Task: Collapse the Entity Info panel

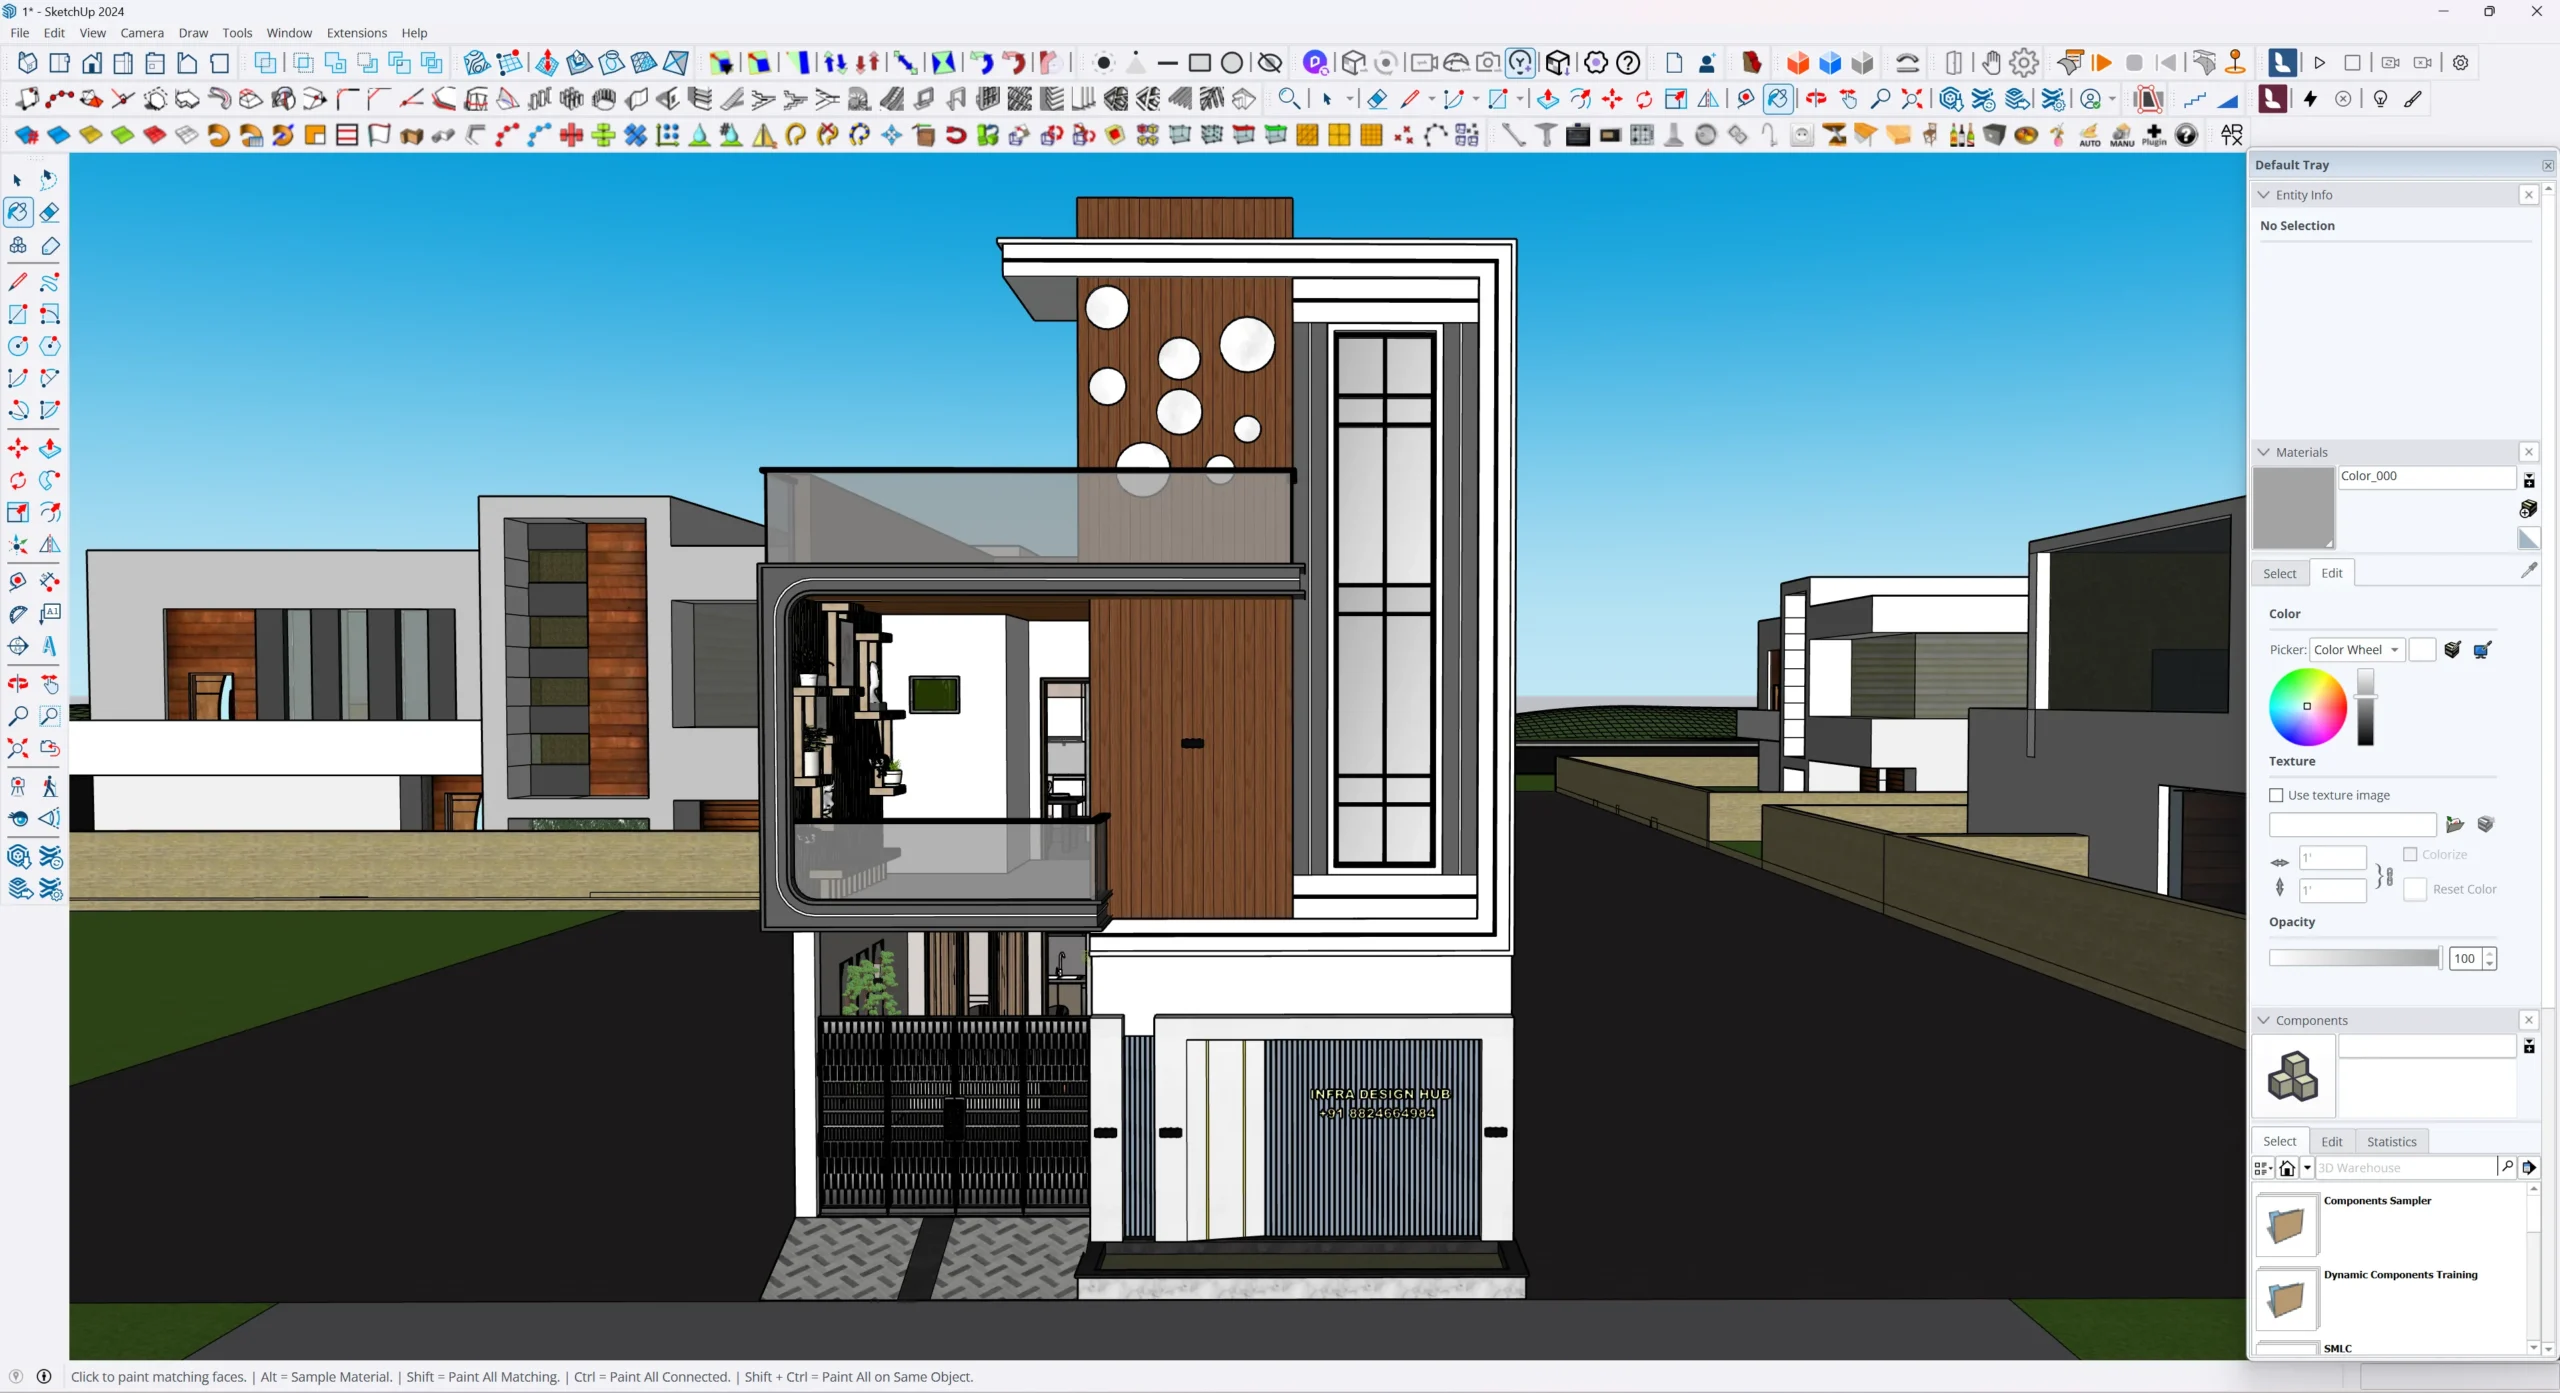Action: [2265, 195]
